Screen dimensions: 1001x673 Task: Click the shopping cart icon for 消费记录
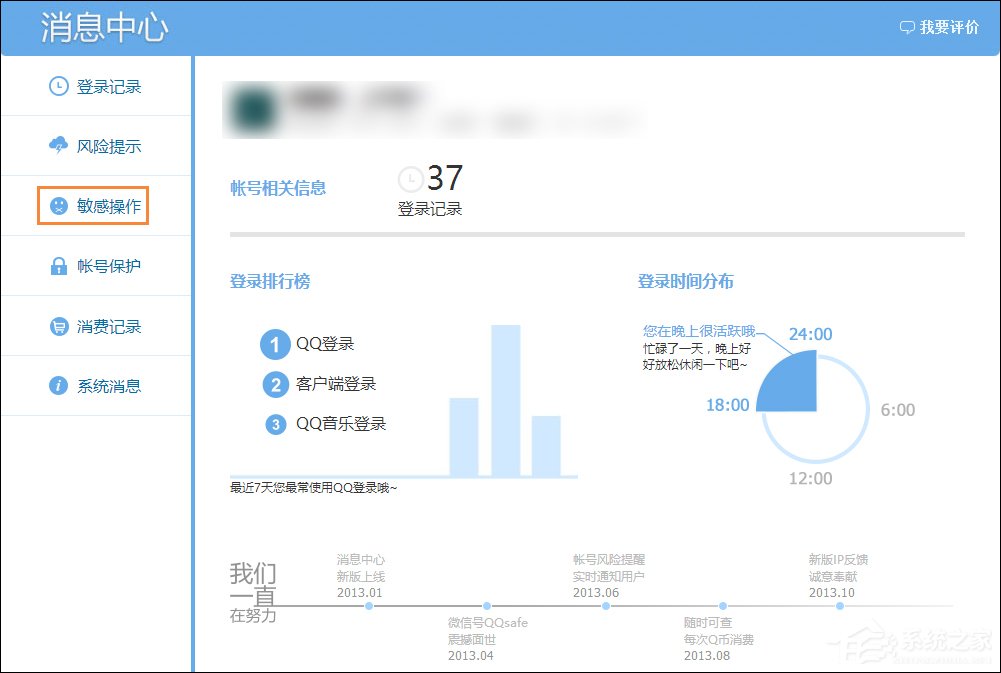click(x=57, y=325)
